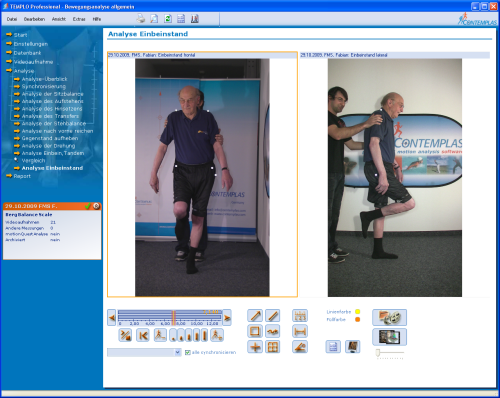Select the rectangle drawing tool
Image resolution: width=500 pixels, height=398 pixels.
click(255, 331)
